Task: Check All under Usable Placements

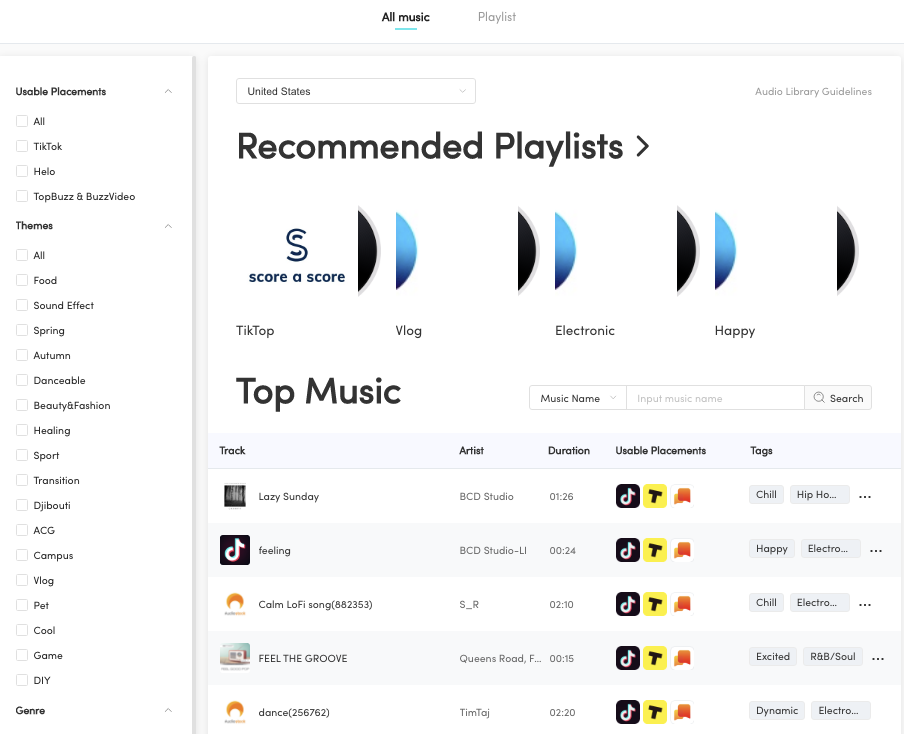Action: coord(22,121)
